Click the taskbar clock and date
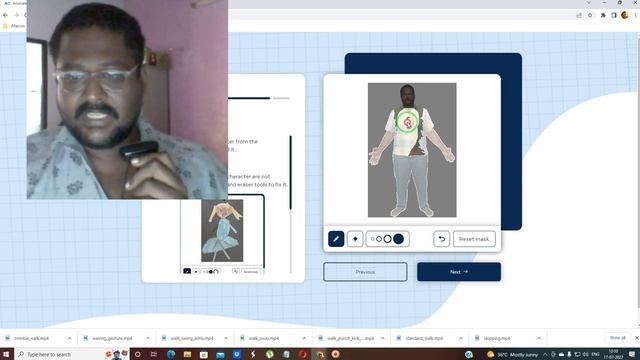Image resolution: width=640 pixels, height=360 pixels. point(613,354)
